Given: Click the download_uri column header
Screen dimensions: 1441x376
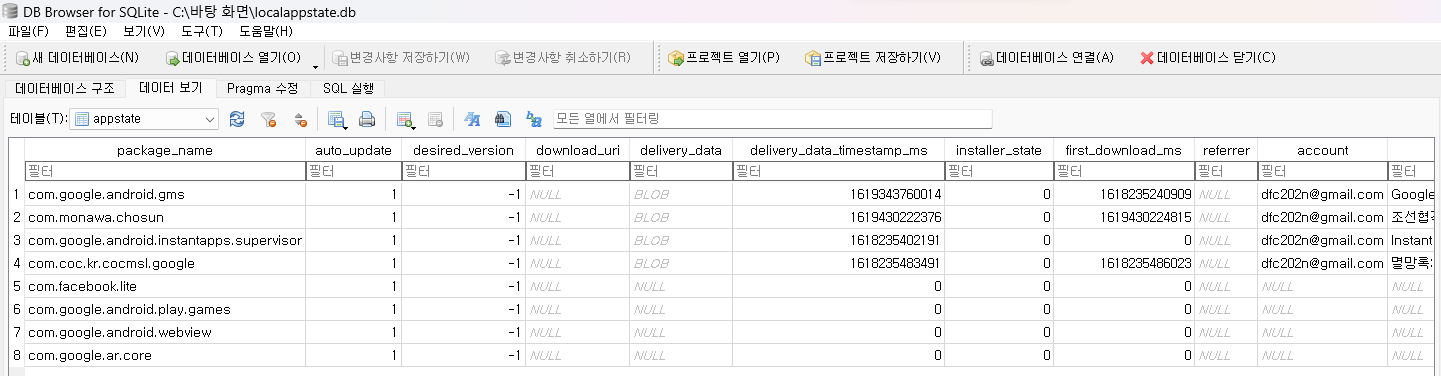Looking at the screenshot, I should point(577,150).
